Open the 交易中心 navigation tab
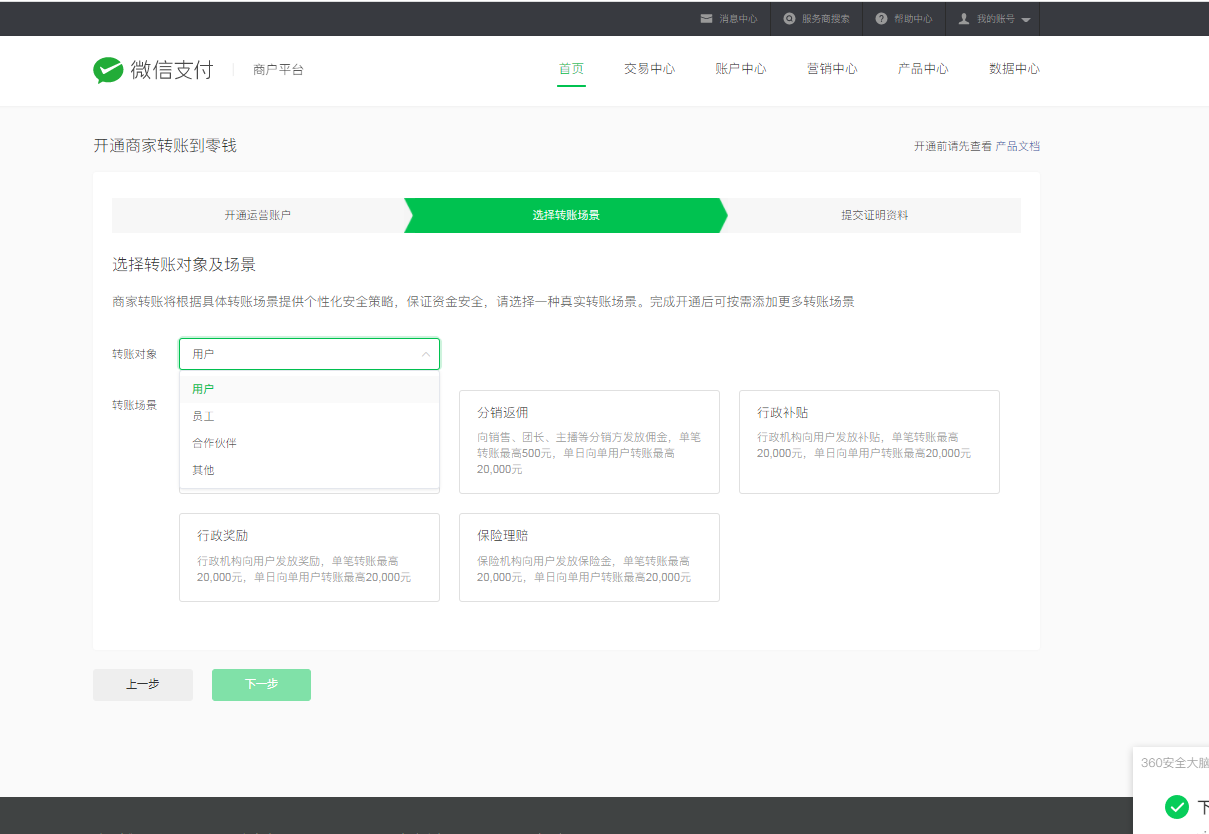Image resolution: width=1209 pixels, height=834 pixels. pos(649,69)
